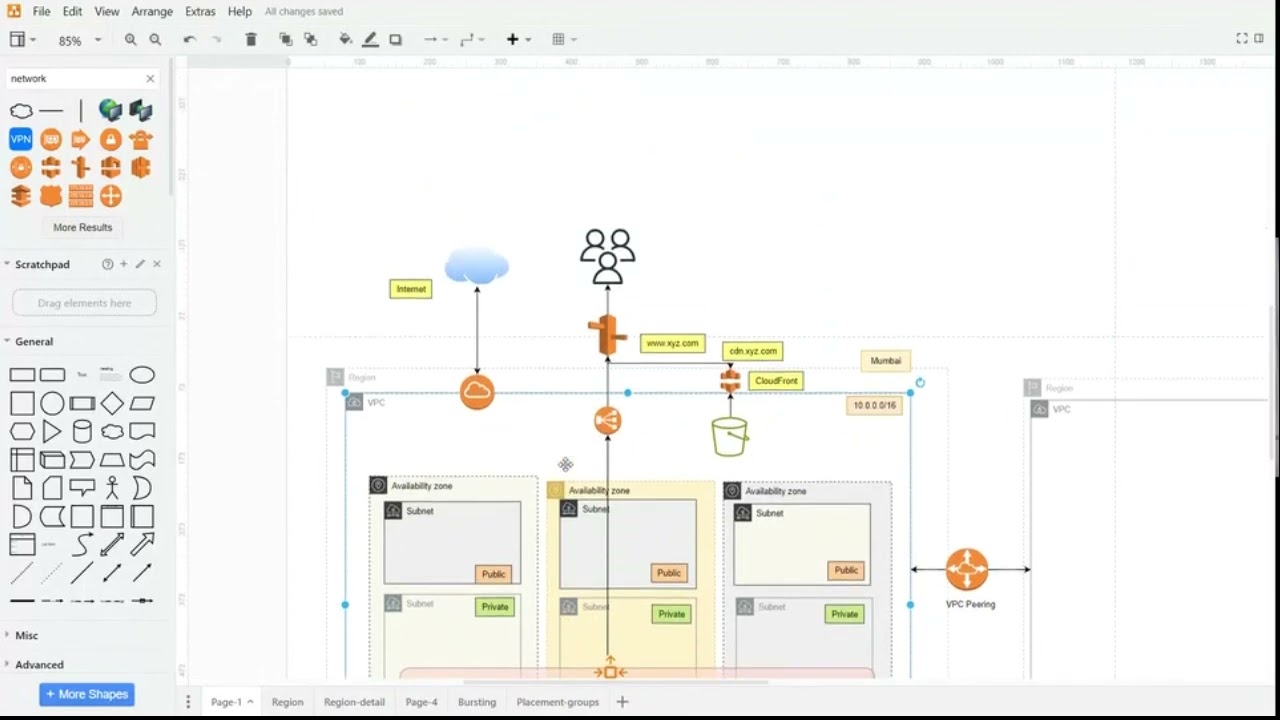Switch to the Bursting tab
The height and width of the screenshot is (720, 1280).
[x=477, y=702]
